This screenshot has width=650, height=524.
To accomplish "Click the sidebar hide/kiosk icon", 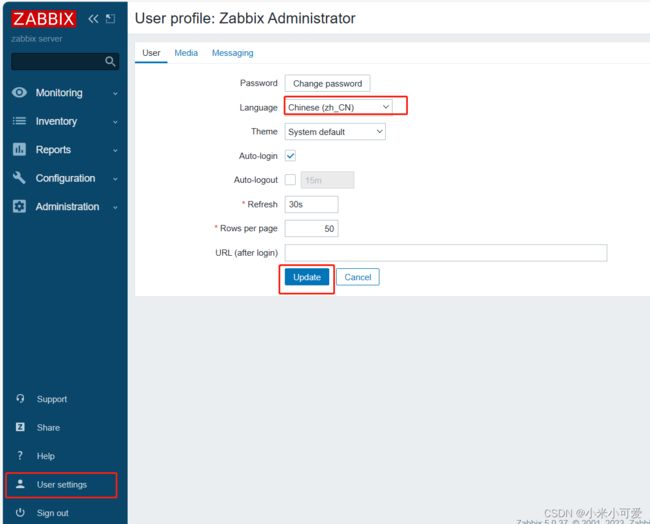I will pyautogui.click(x=110, y=19).
